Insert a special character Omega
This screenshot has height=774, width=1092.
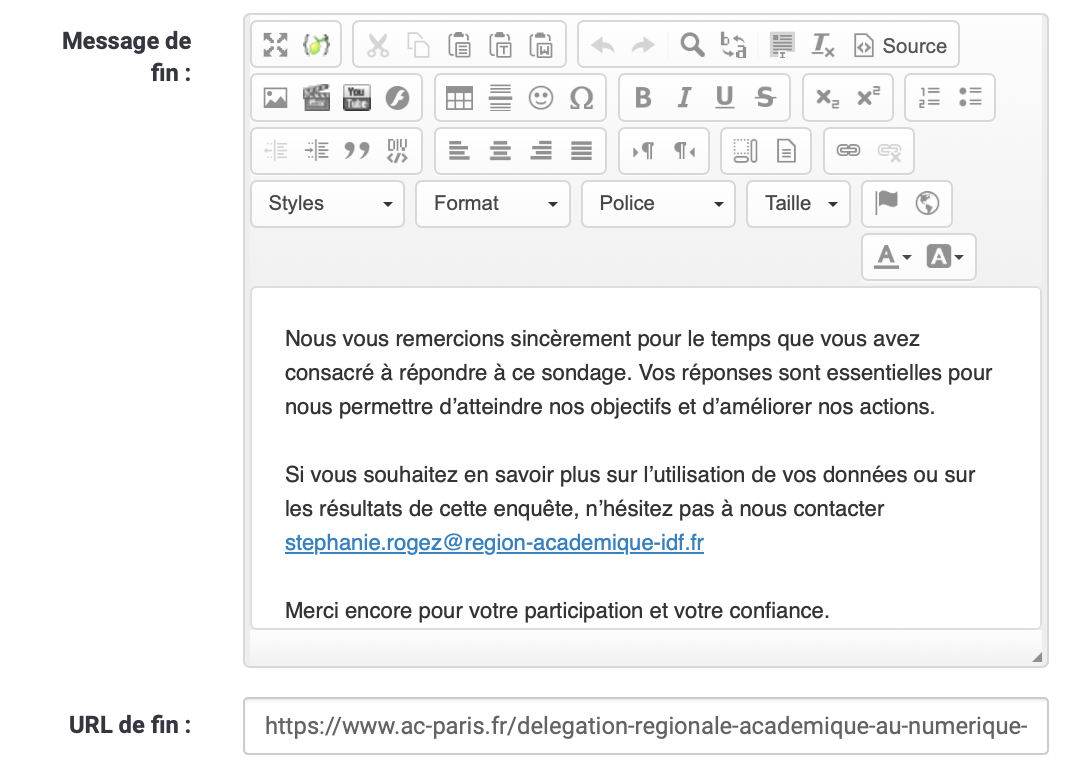[582, 98]
